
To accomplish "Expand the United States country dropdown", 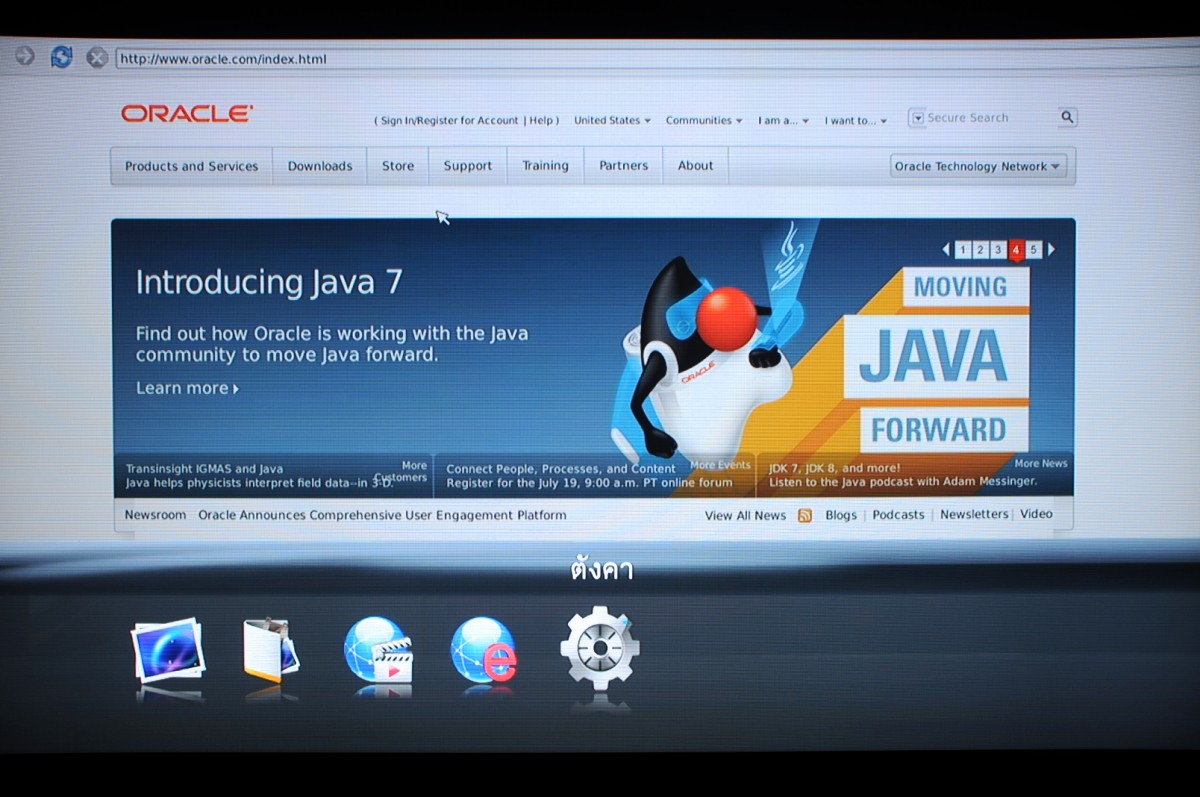I will click(x=612, y=120).
